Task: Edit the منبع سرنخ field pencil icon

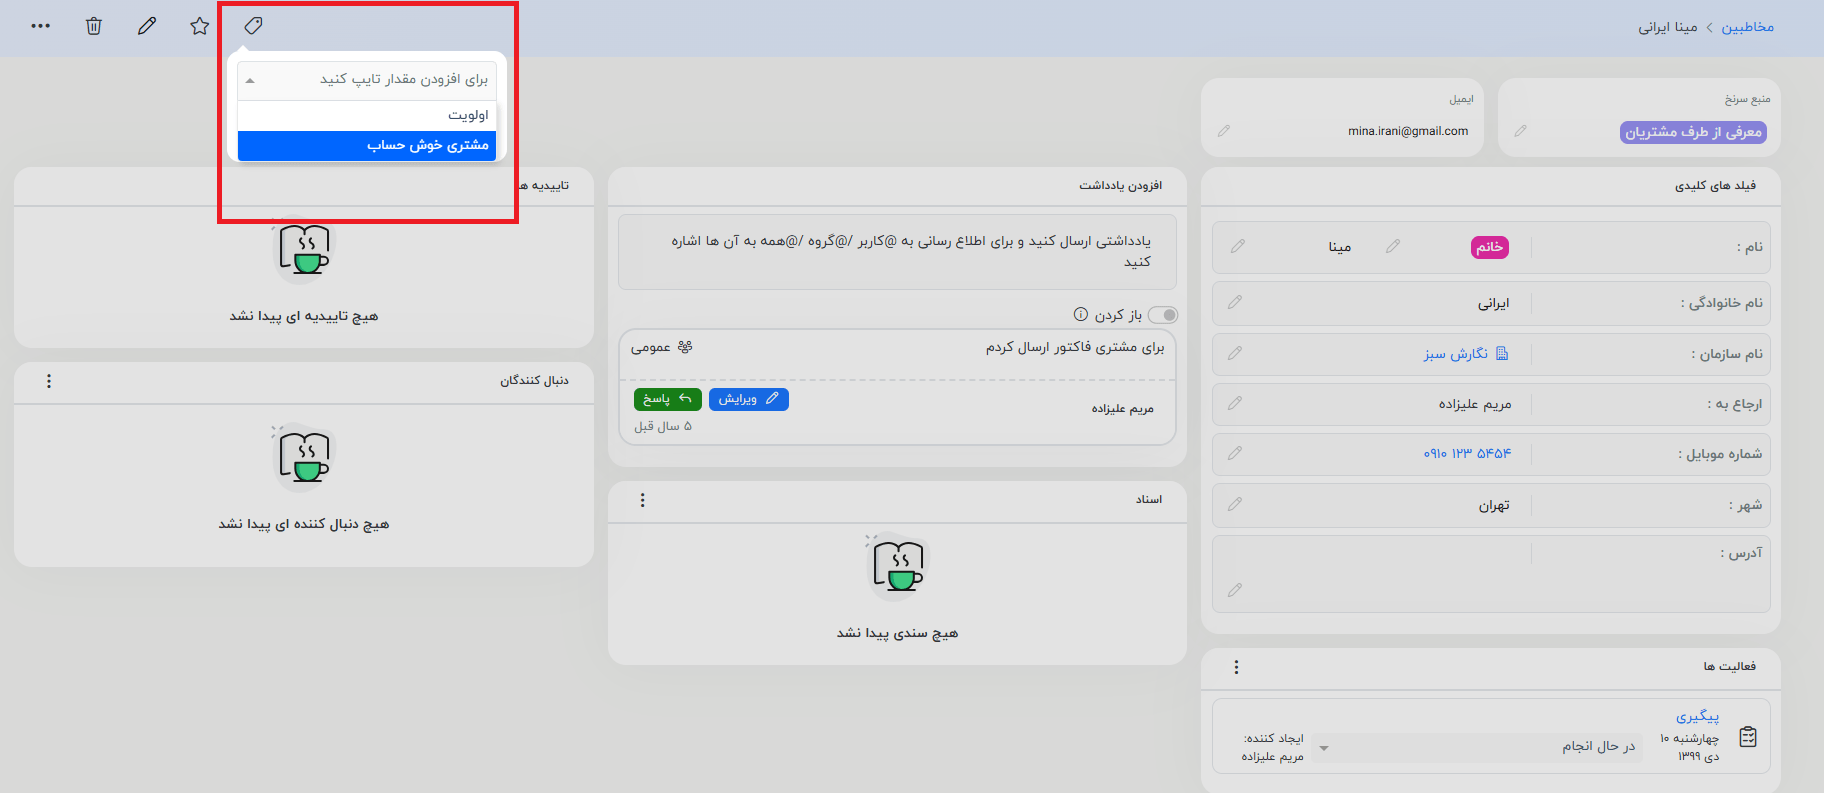Action: click(1520, 131)
